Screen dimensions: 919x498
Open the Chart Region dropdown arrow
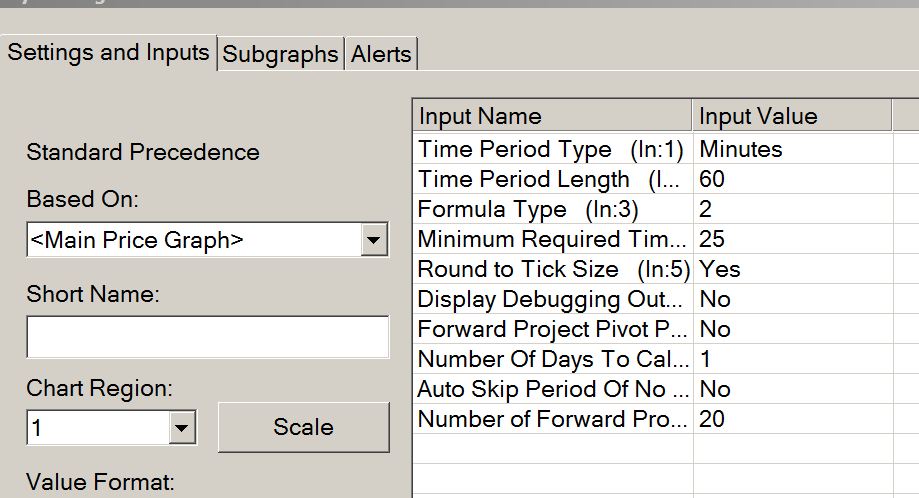(181, 429)
